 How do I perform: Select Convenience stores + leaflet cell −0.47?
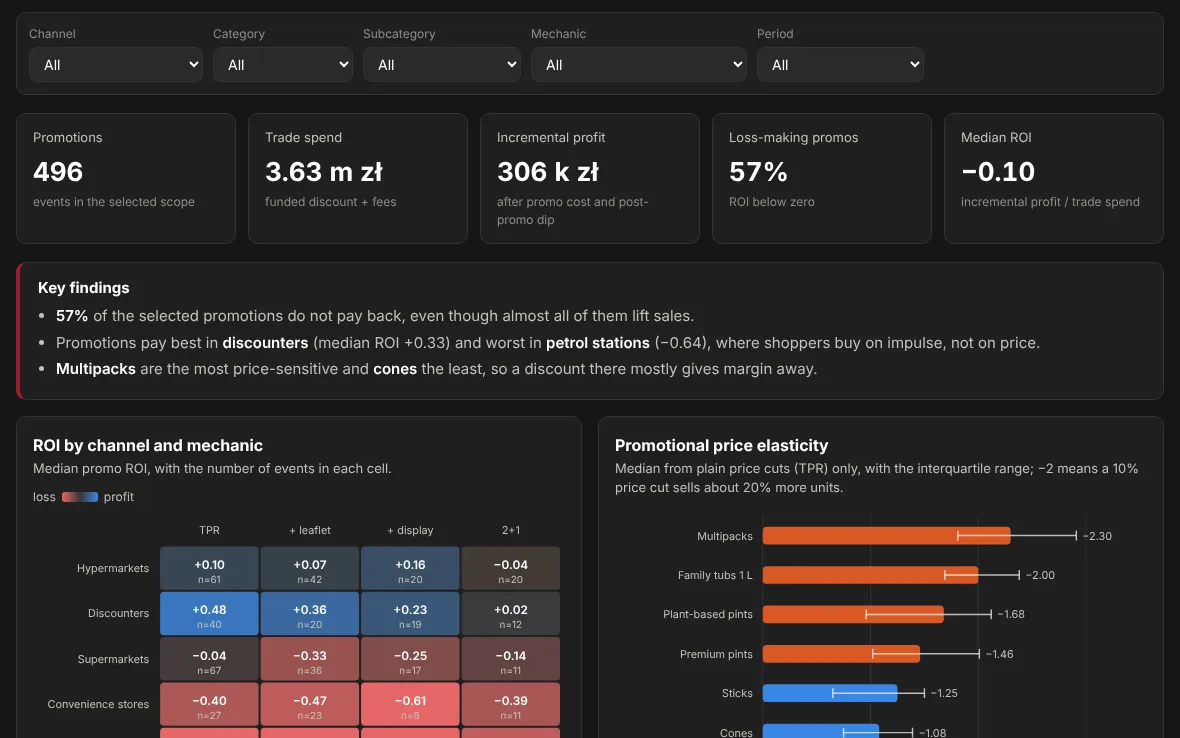pyautogui.click(x=309, y=704)
